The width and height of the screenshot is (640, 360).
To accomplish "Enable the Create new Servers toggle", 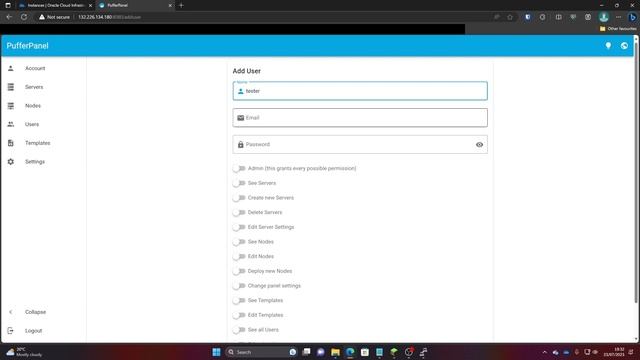I will point(239,198).
